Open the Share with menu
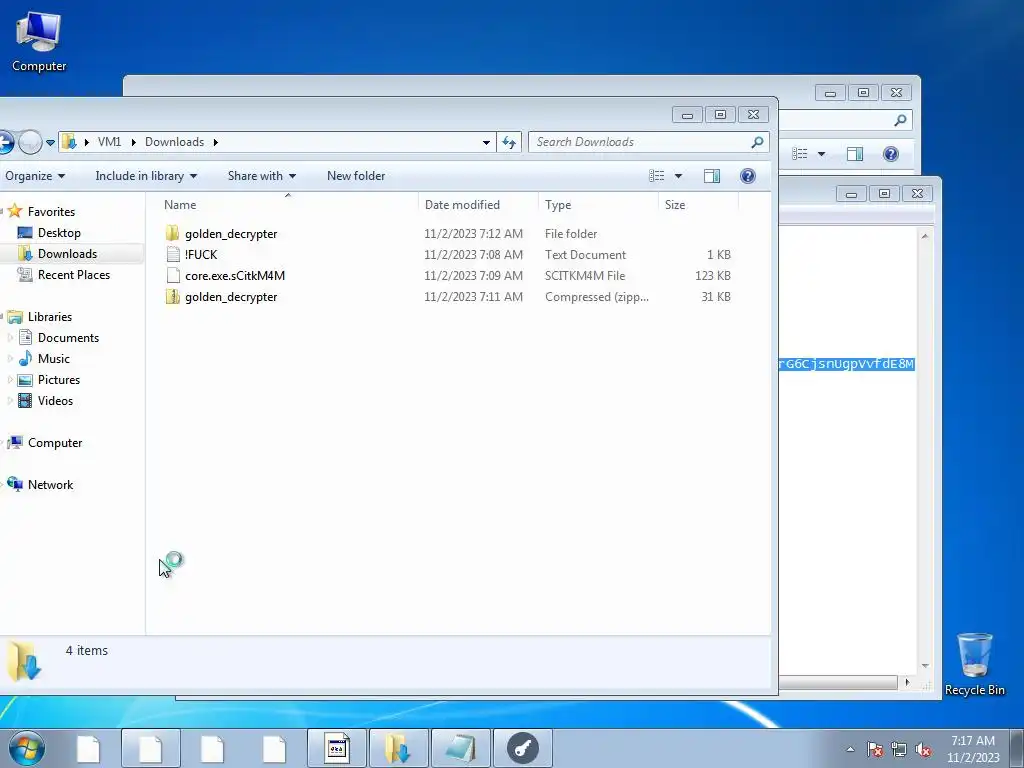The height and width of the screenshot is (768, 1024). pos(261,176)
